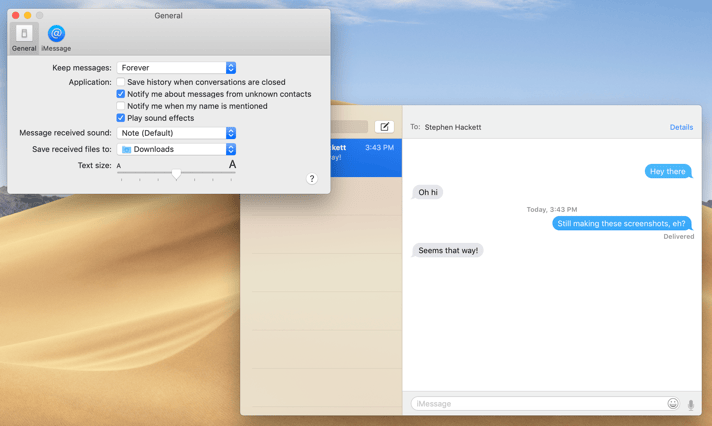Viewport: 712px width, 426px height.
Task: Switch to the iMessage preferences tab
Action: click(56, 39)
